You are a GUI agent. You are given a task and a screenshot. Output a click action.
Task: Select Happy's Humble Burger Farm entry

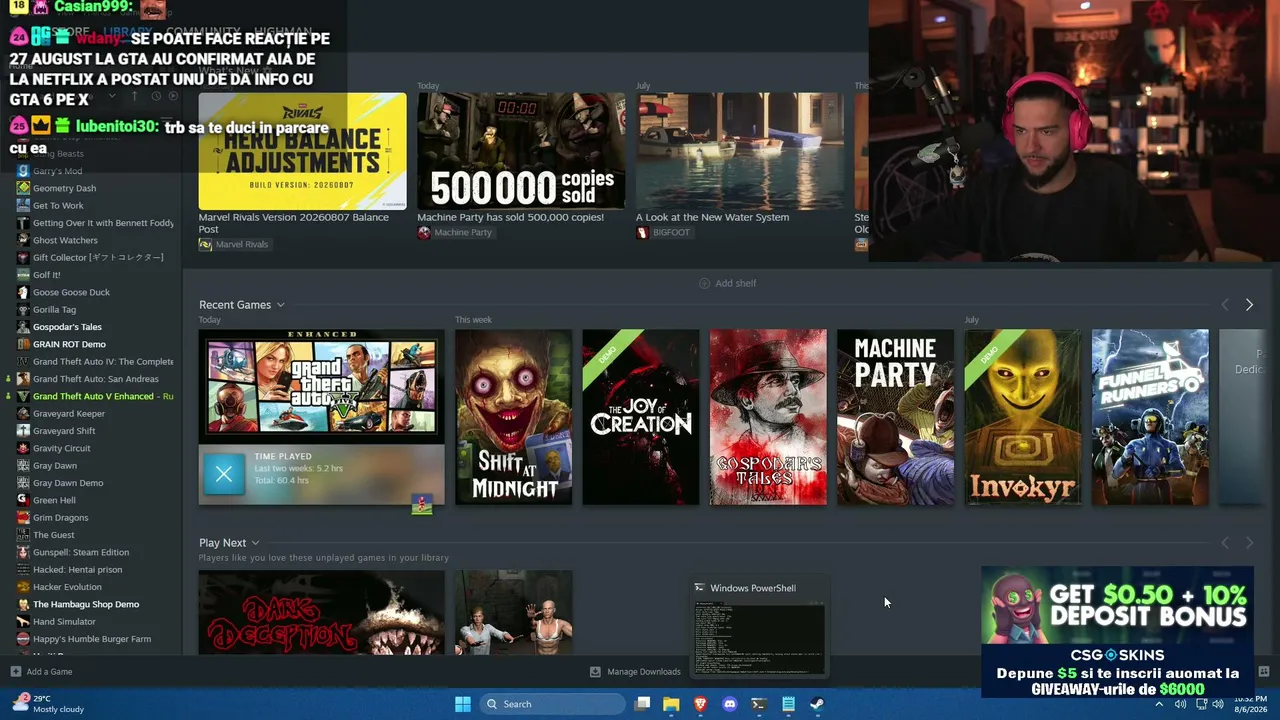pyautogui.click(x=92, y=639)
